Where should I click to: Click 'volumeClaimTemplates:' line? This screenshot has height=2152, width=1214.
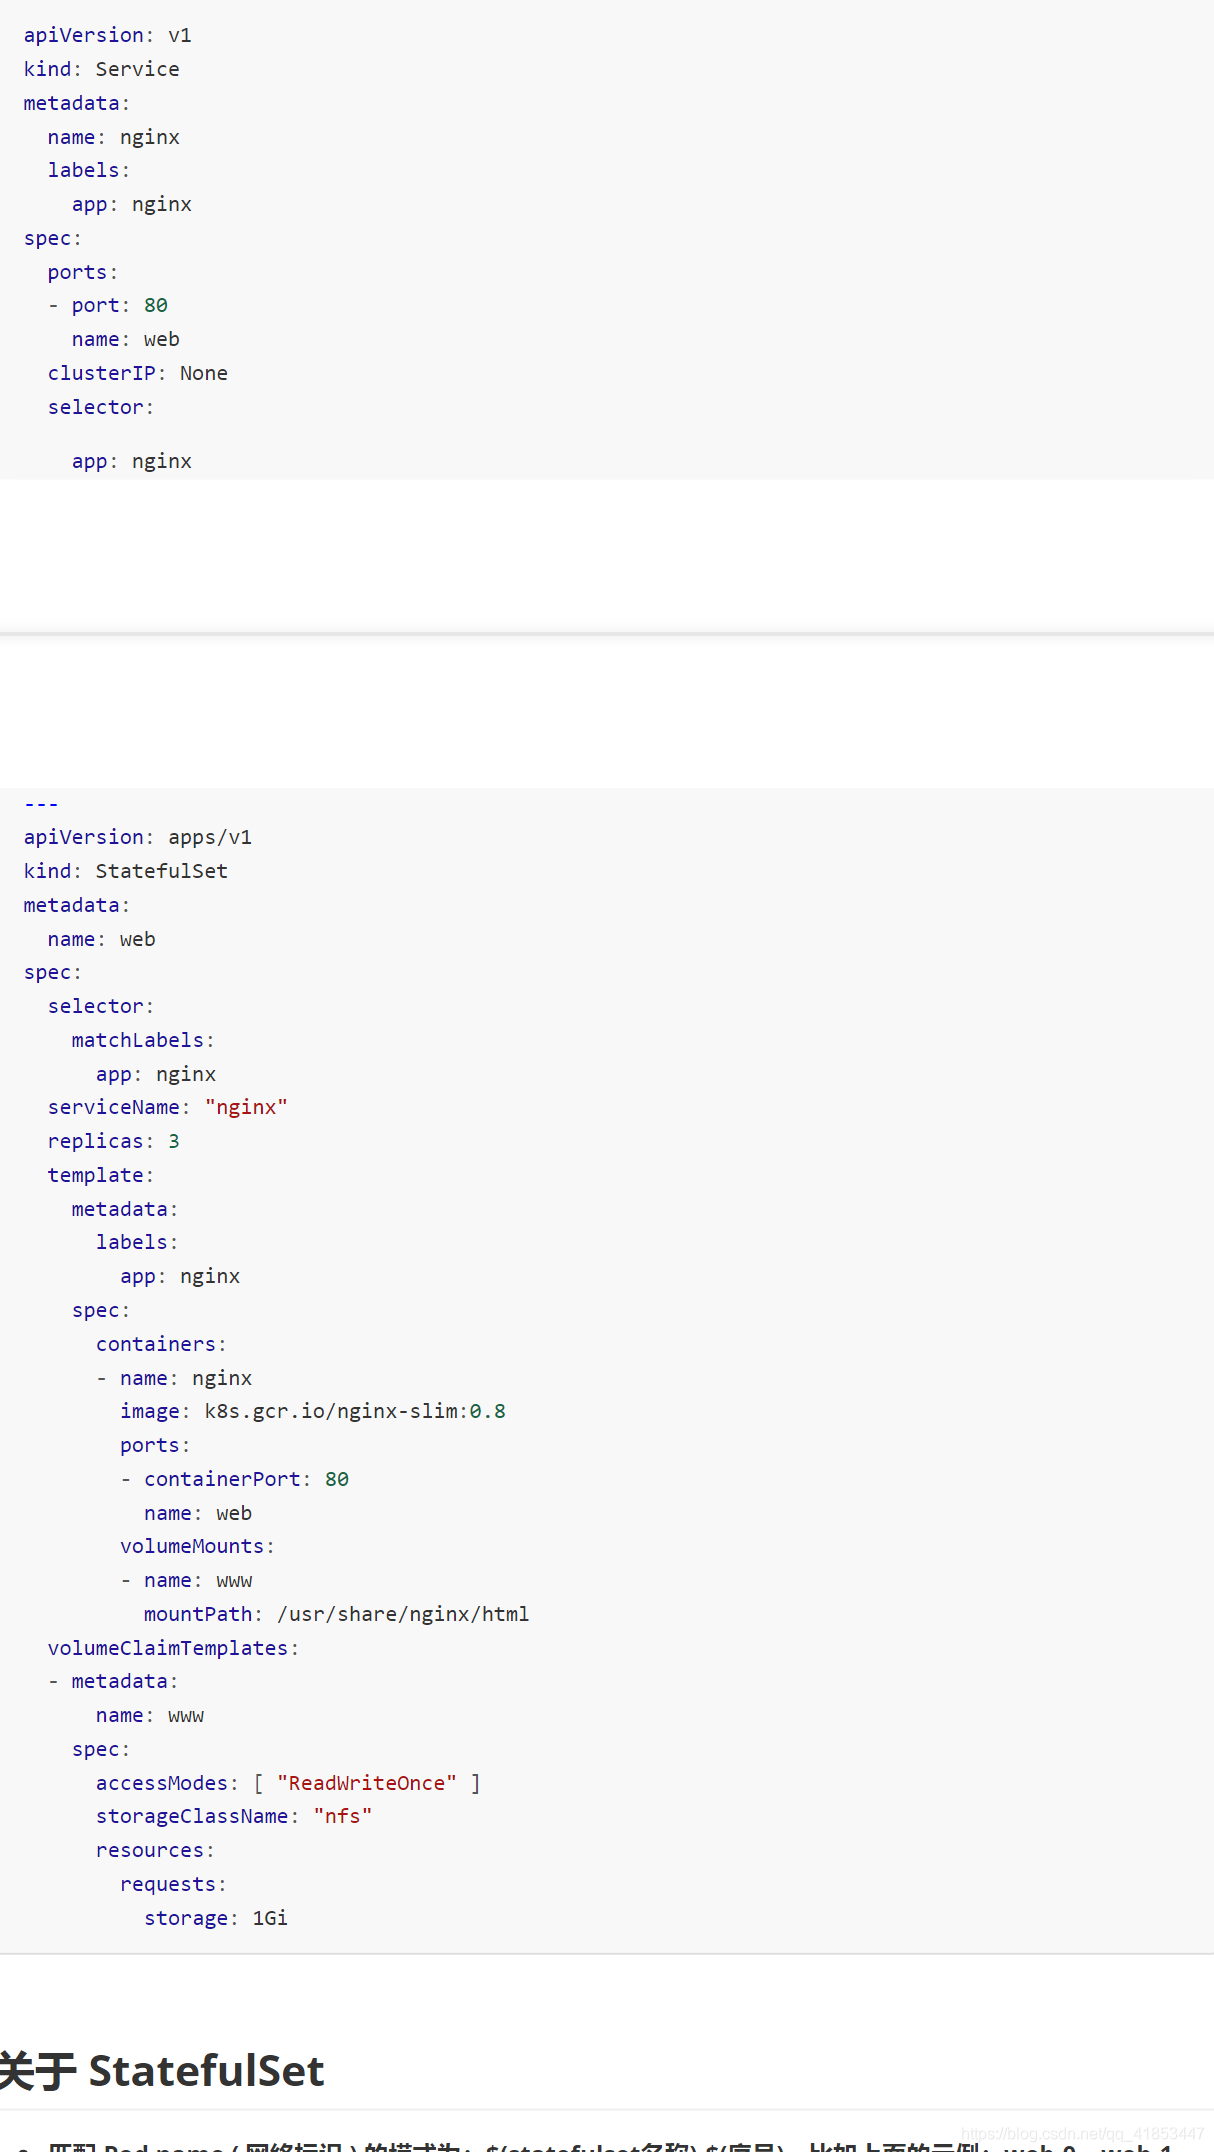coord(173,1648)
